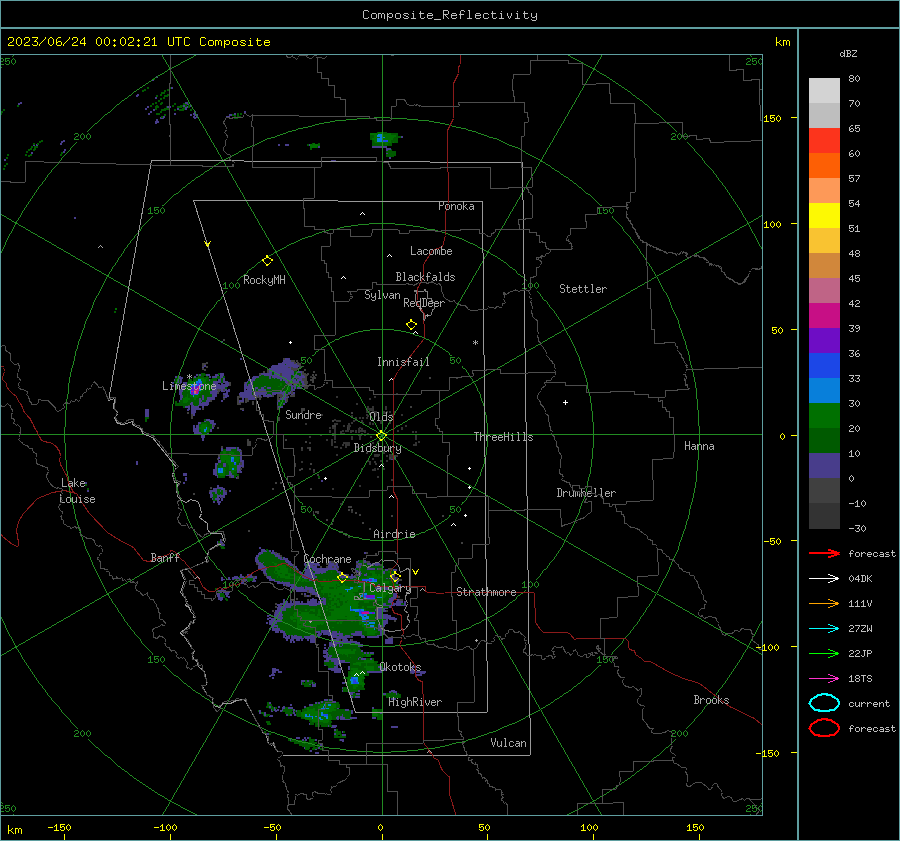Click the Ponoka town label
Viewport: 900px width, 841px height.
pos(456,206)
